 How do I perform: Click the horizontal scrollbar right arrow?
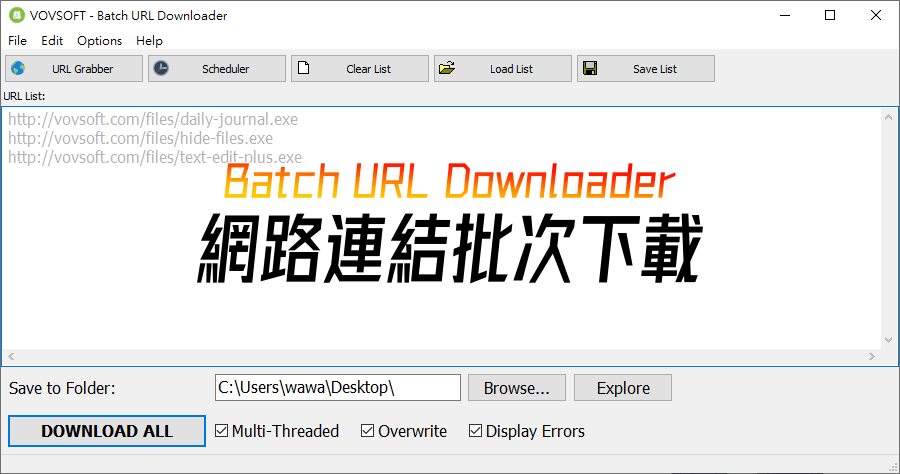tap(872, 356)
